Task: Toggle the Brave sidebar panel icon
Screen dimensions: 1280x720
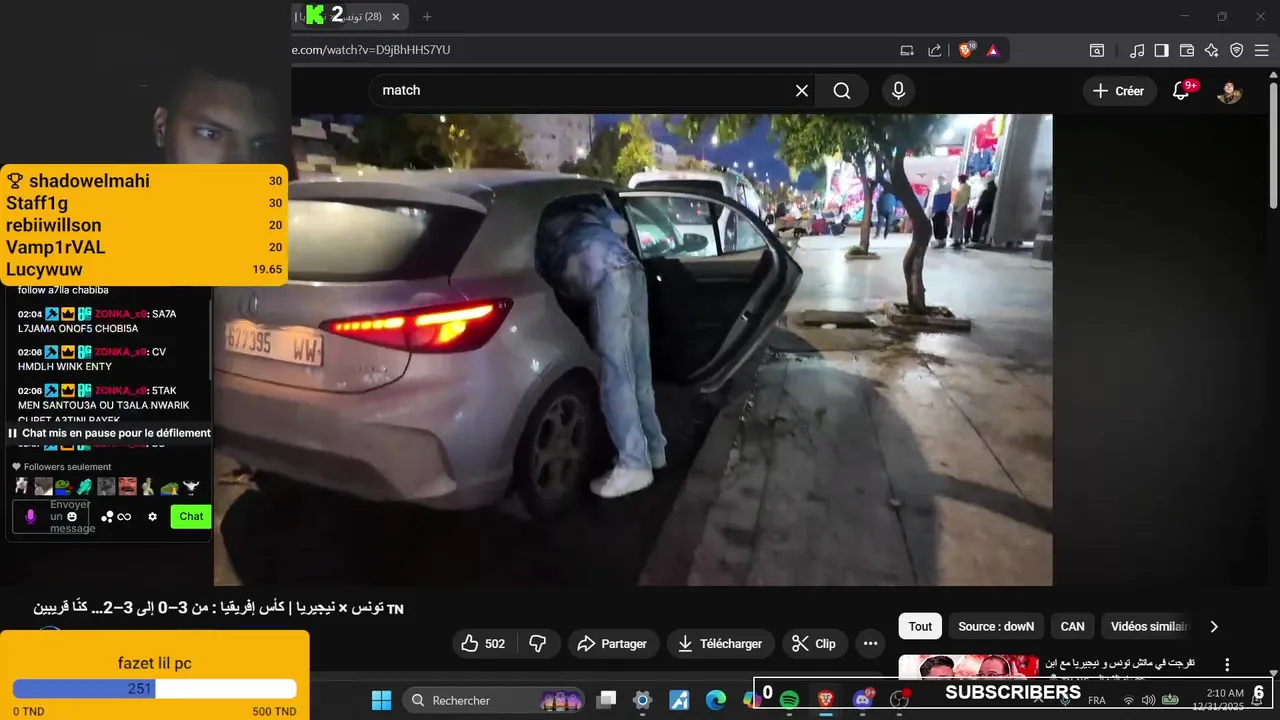Action: click(1161, 50)
